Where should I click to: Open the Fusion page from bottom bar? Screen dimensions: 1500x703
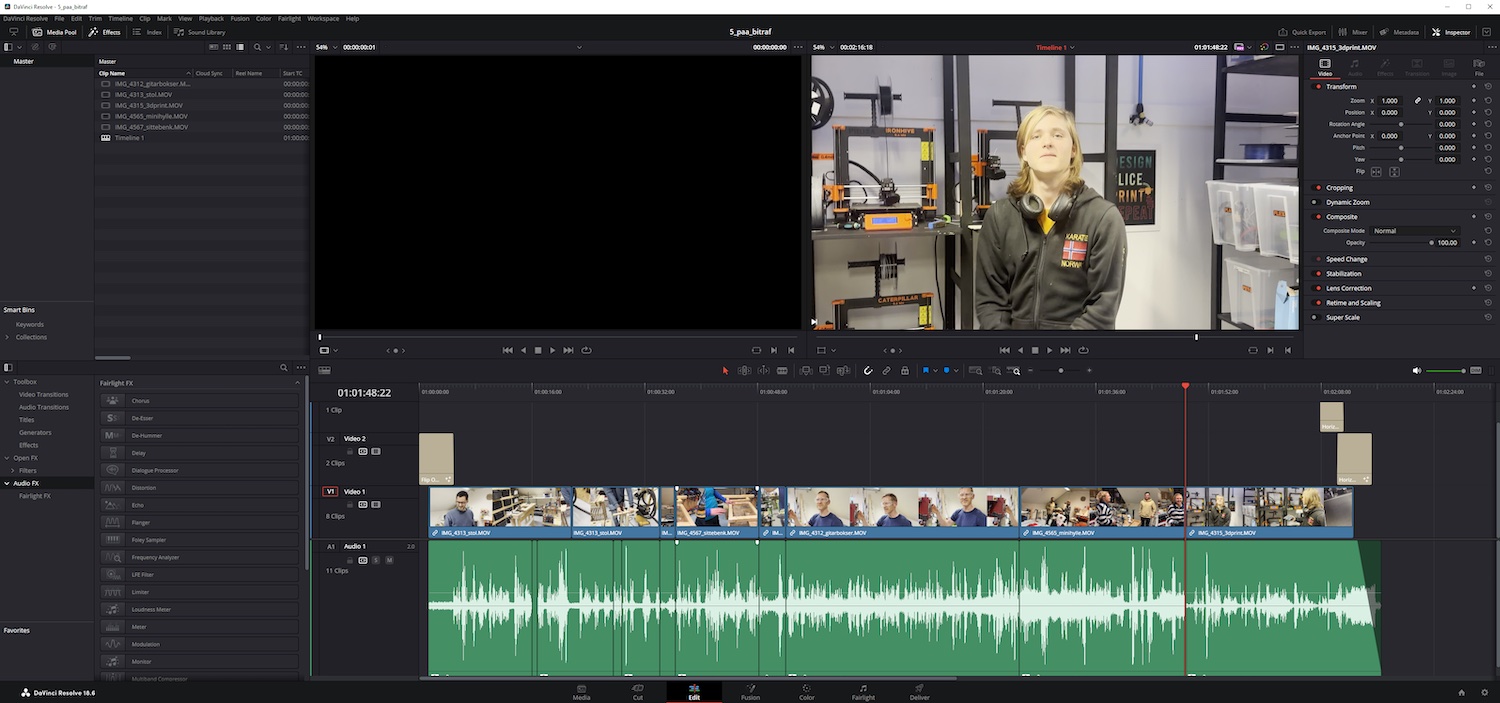(x=750, y=693)
